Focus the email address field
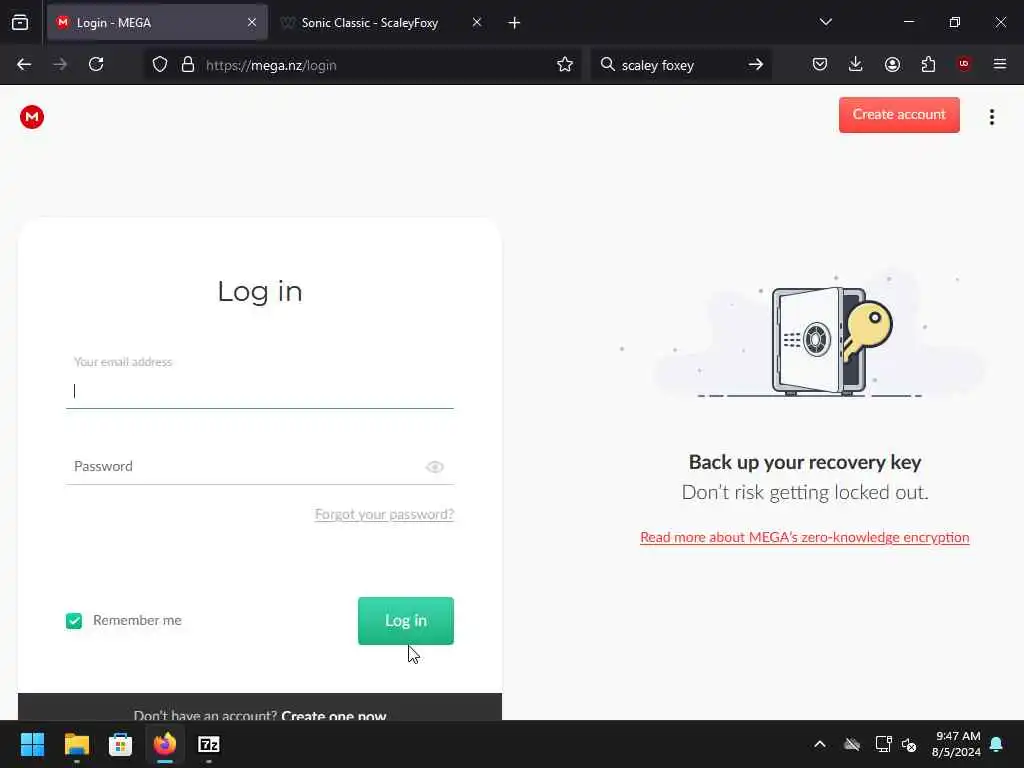The width and height of the screenshot is (1024, 768). pyautogui.click(x=260, y=391)
